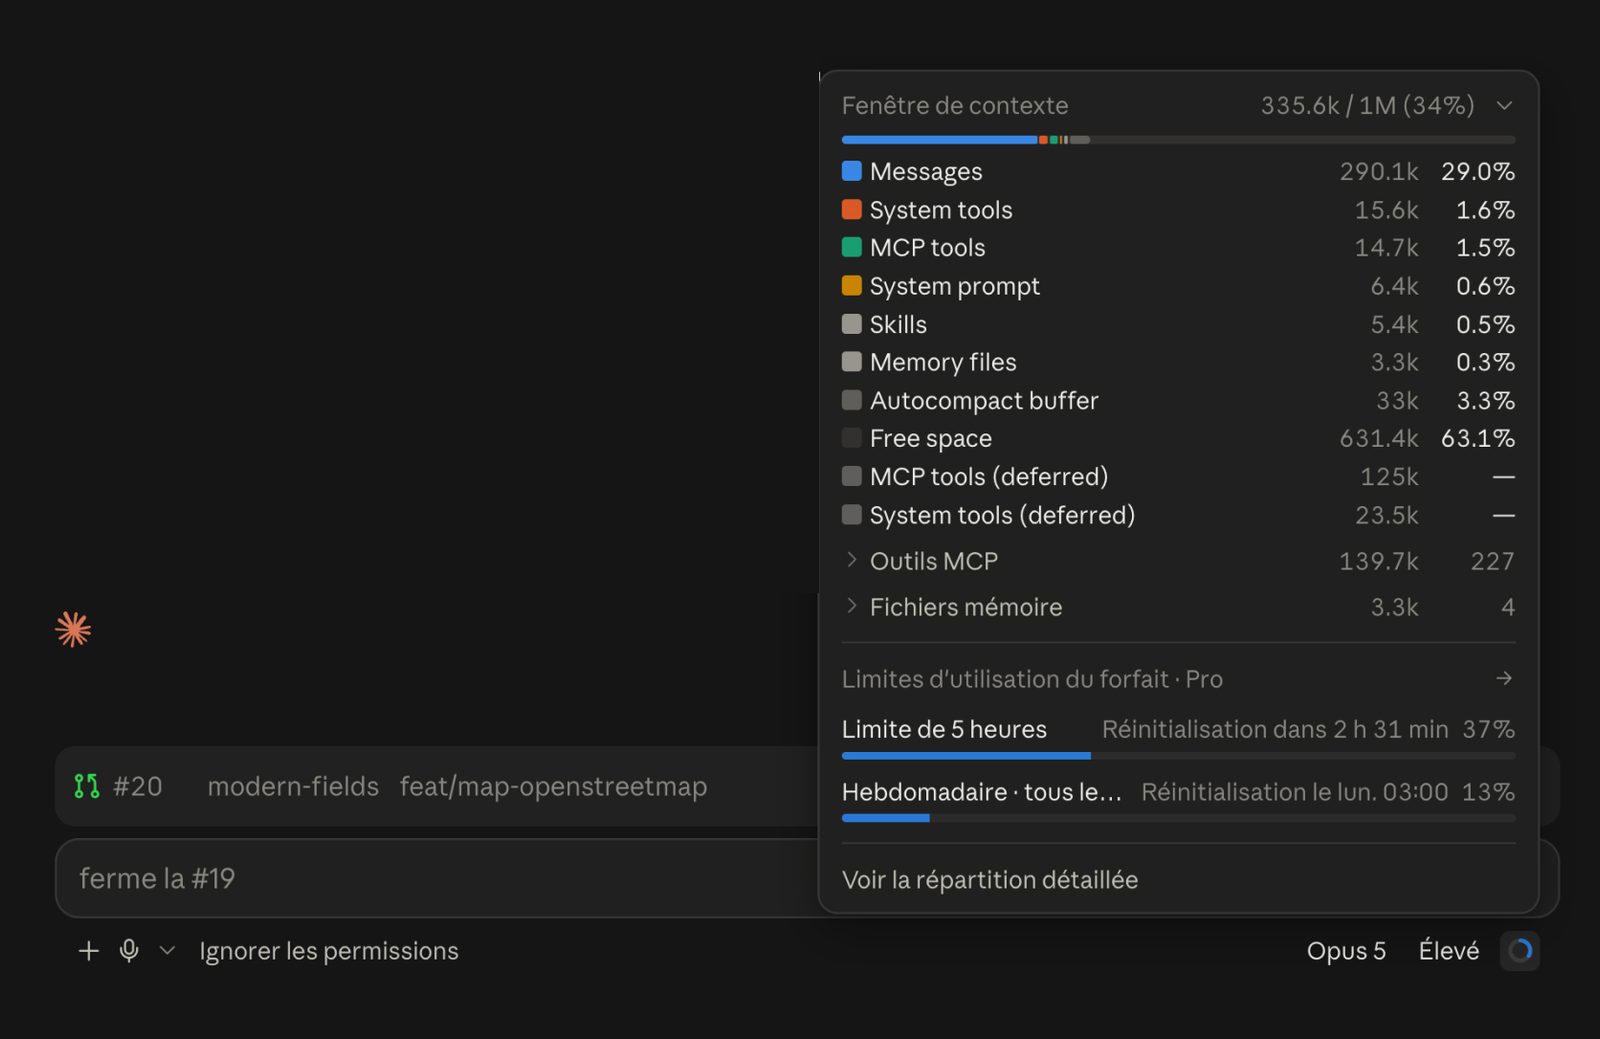Click the Skills row label
The width and height of the screenshot is (1600, 1039).
click(898, 324)
